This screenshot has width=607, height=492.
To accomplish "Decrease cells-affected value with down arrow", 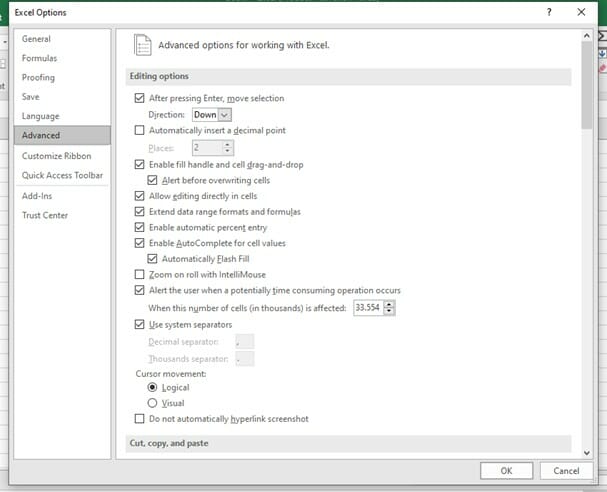I will pyautogui.click(x=389, y=311).
